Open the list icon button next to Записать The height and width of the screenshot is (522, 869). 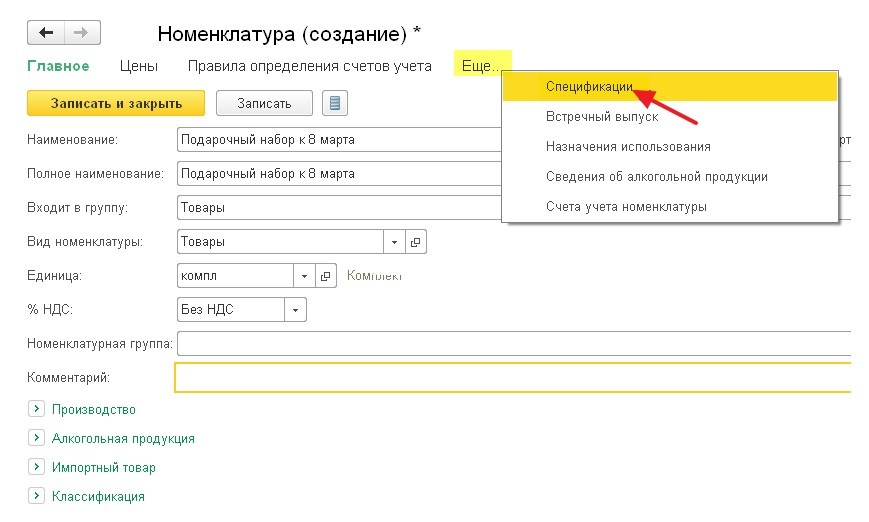pyautogui.click(x=335, y=103)
